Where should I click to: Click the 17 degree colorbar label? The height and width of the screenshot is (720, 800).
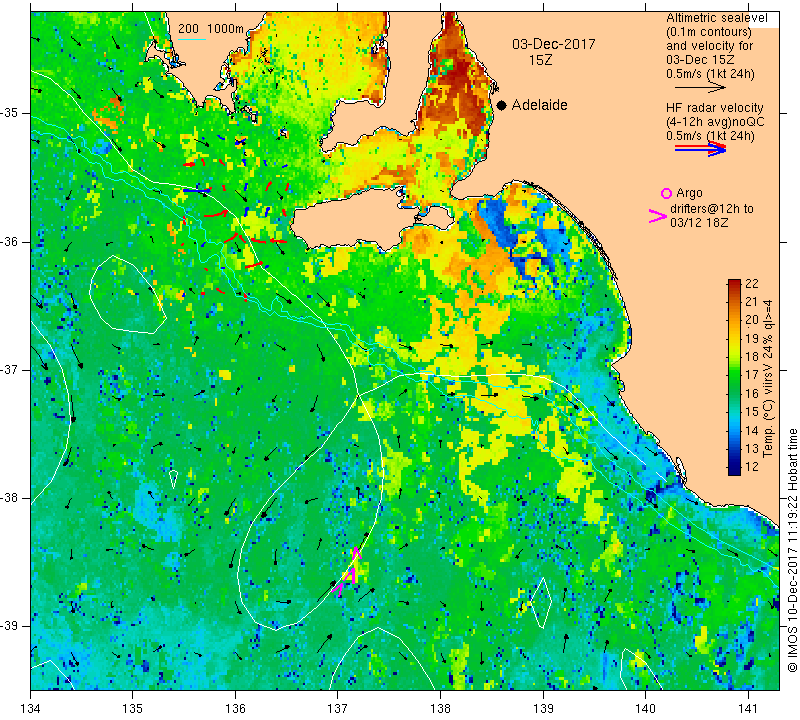[752, 375]
